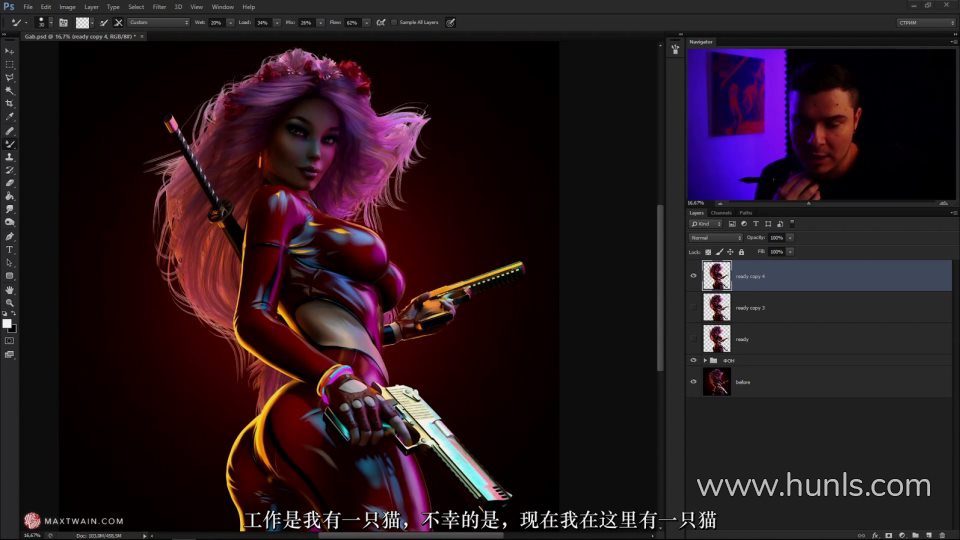Hide the ФОН group
The width and height of the screenshot is (960, 540).
pyautogui.click(x=693, y=361)
